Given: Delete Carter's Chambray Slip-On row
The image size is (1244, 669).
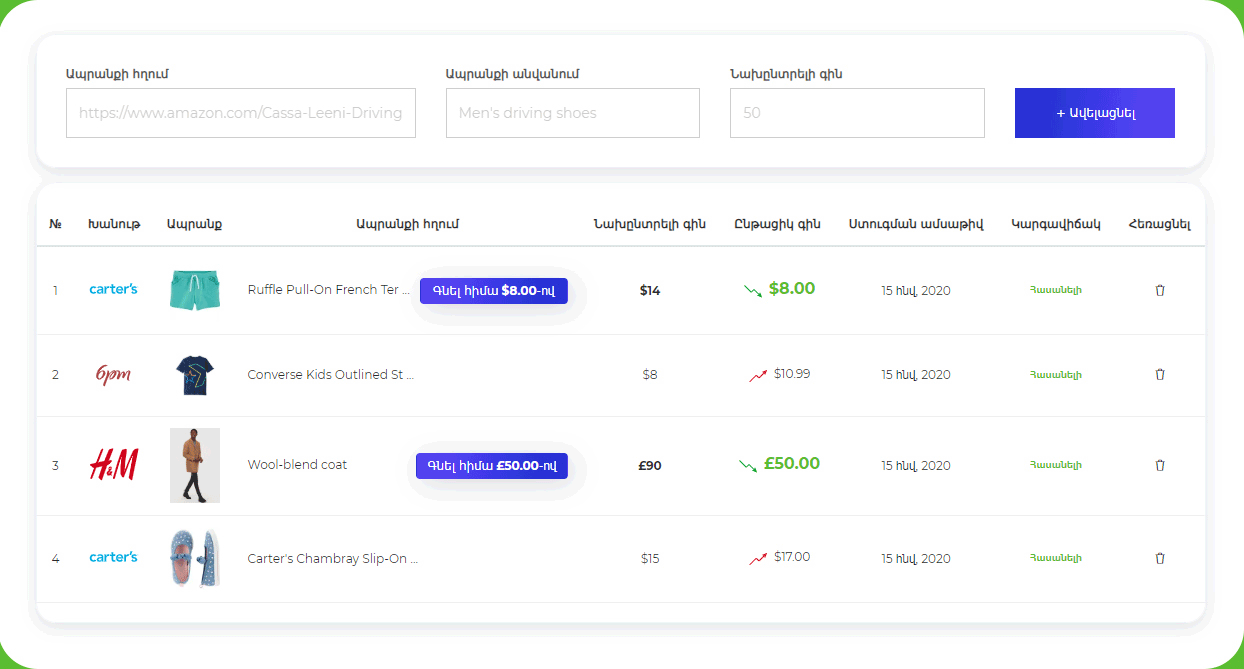Looking at the screenshot, I should point(1160,558).
